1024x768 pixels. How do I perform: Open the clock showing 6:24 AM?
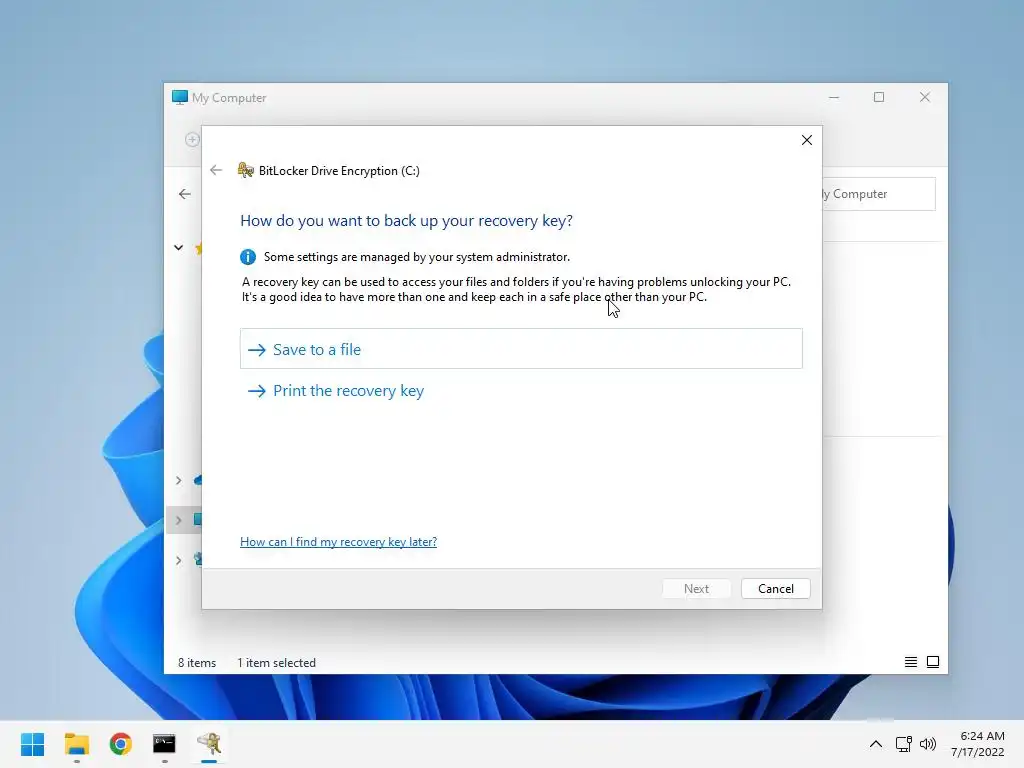pos(978,744)
